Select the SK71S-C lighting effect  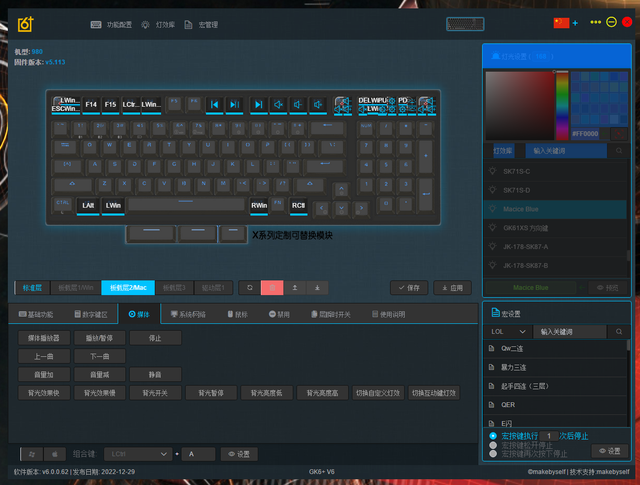[x=555, y=171]
